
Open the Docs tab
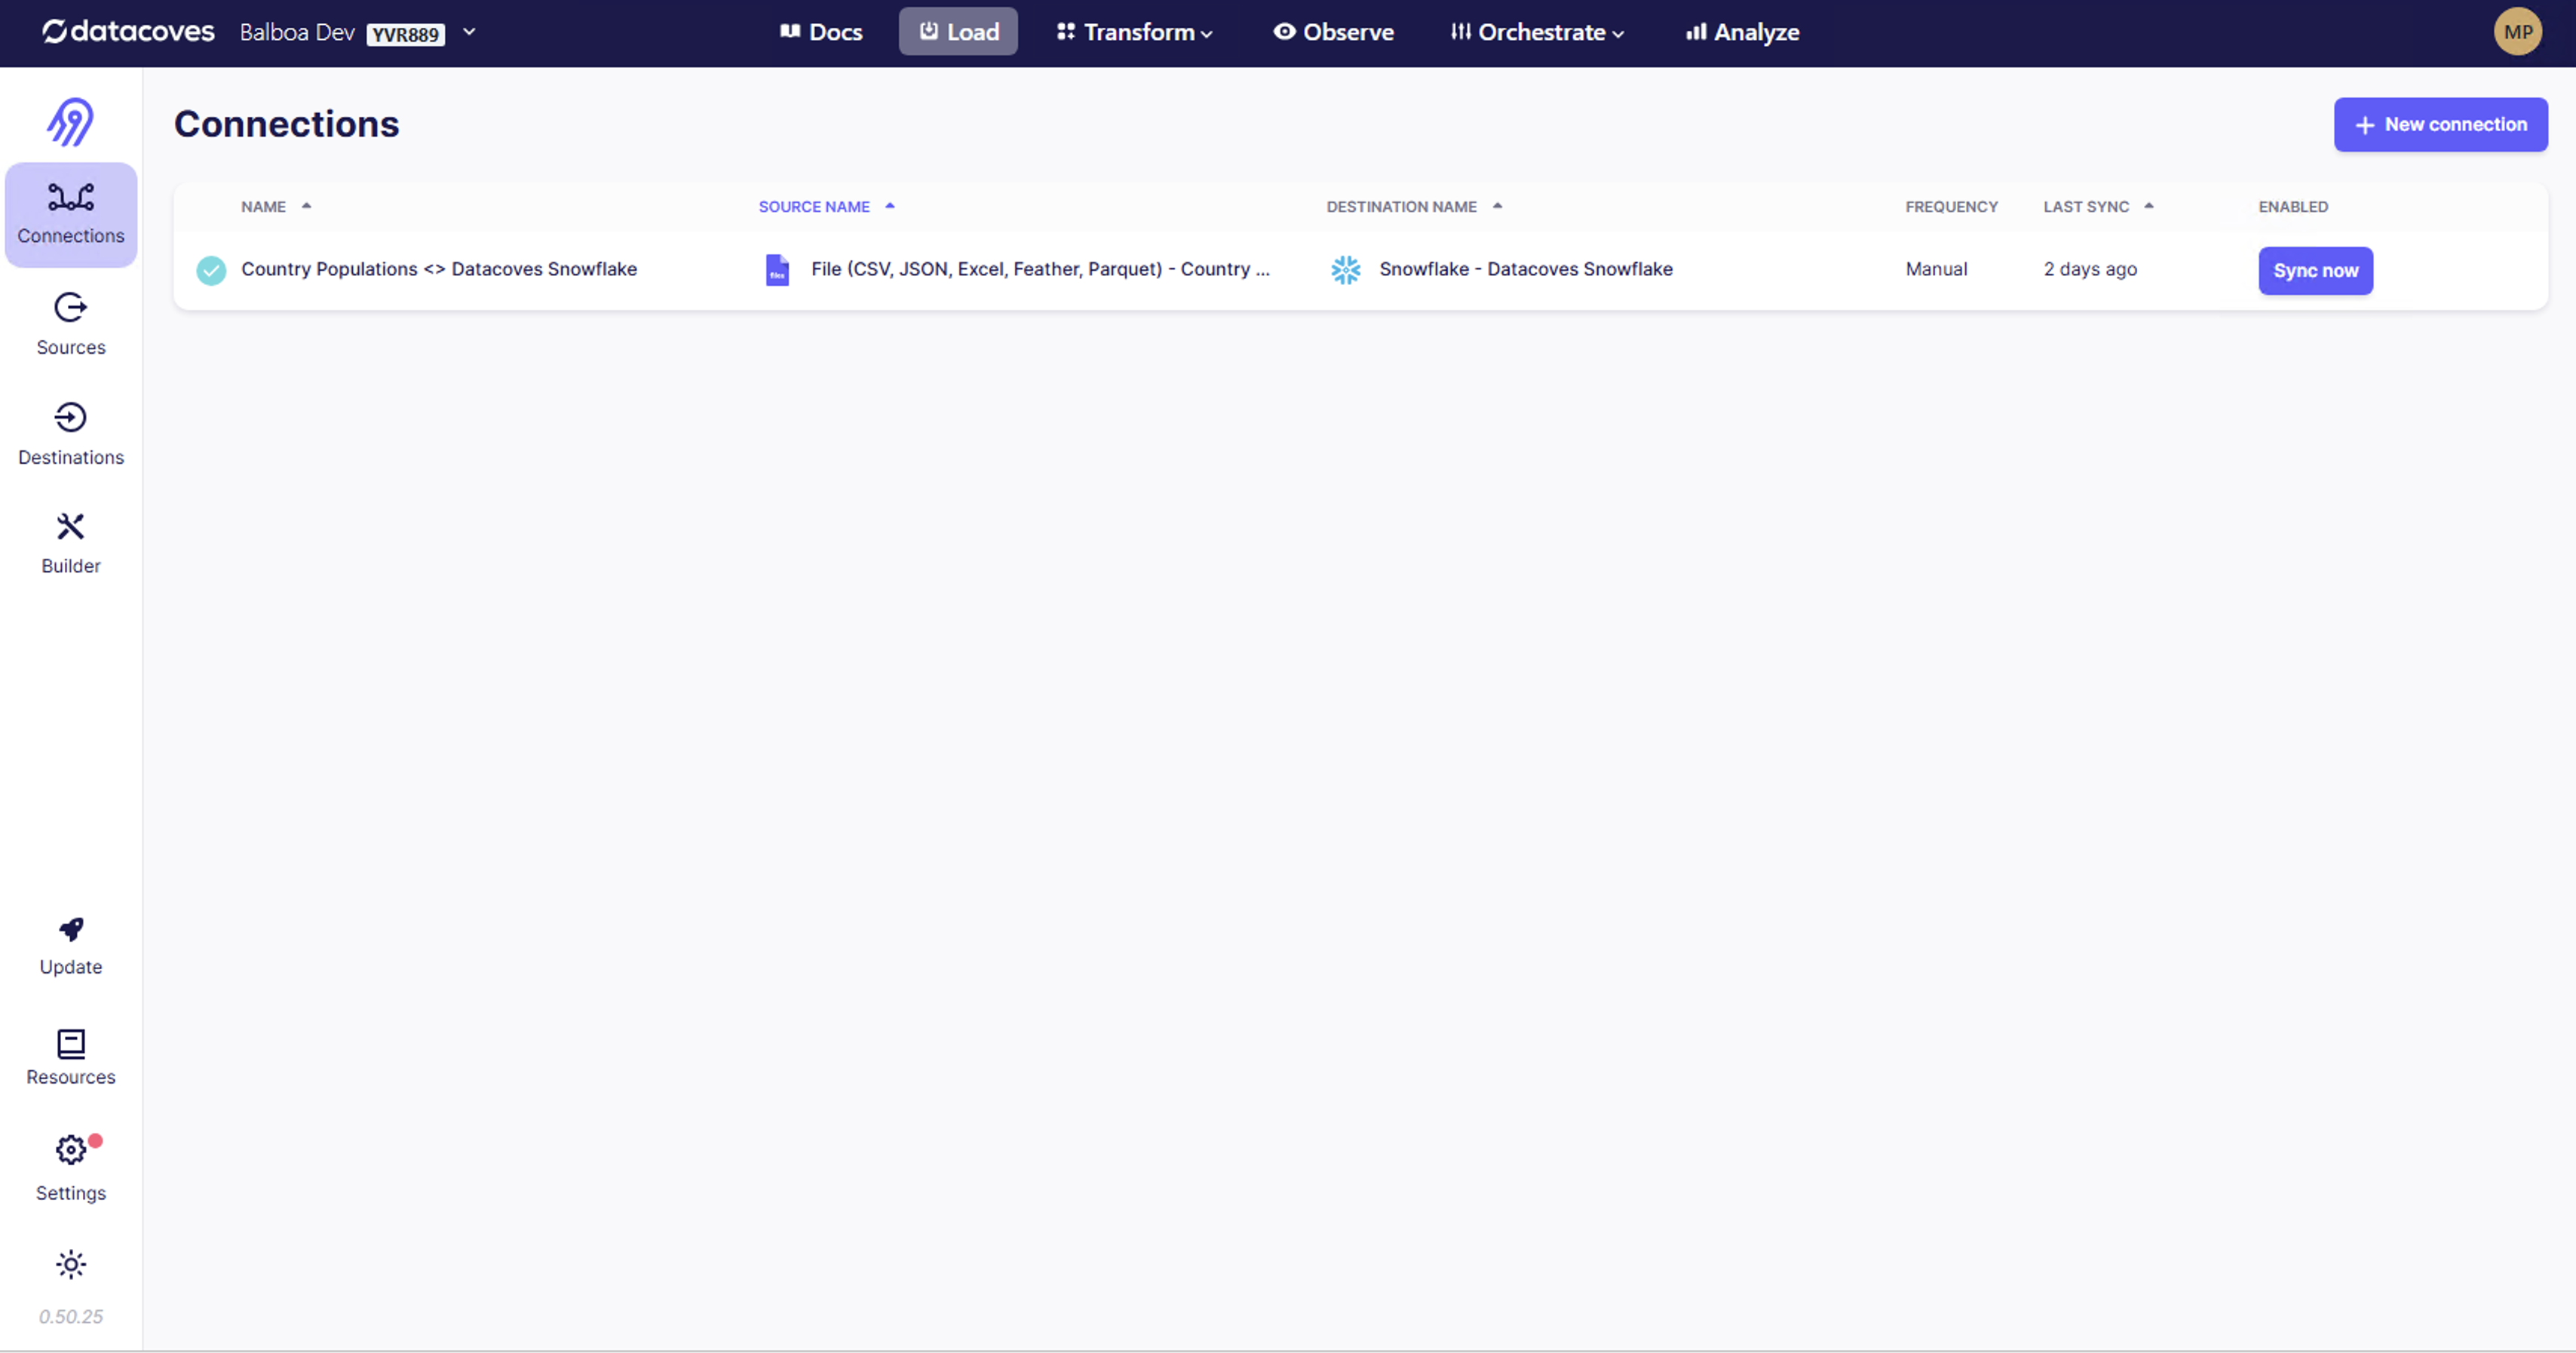[x=821, y=32]
